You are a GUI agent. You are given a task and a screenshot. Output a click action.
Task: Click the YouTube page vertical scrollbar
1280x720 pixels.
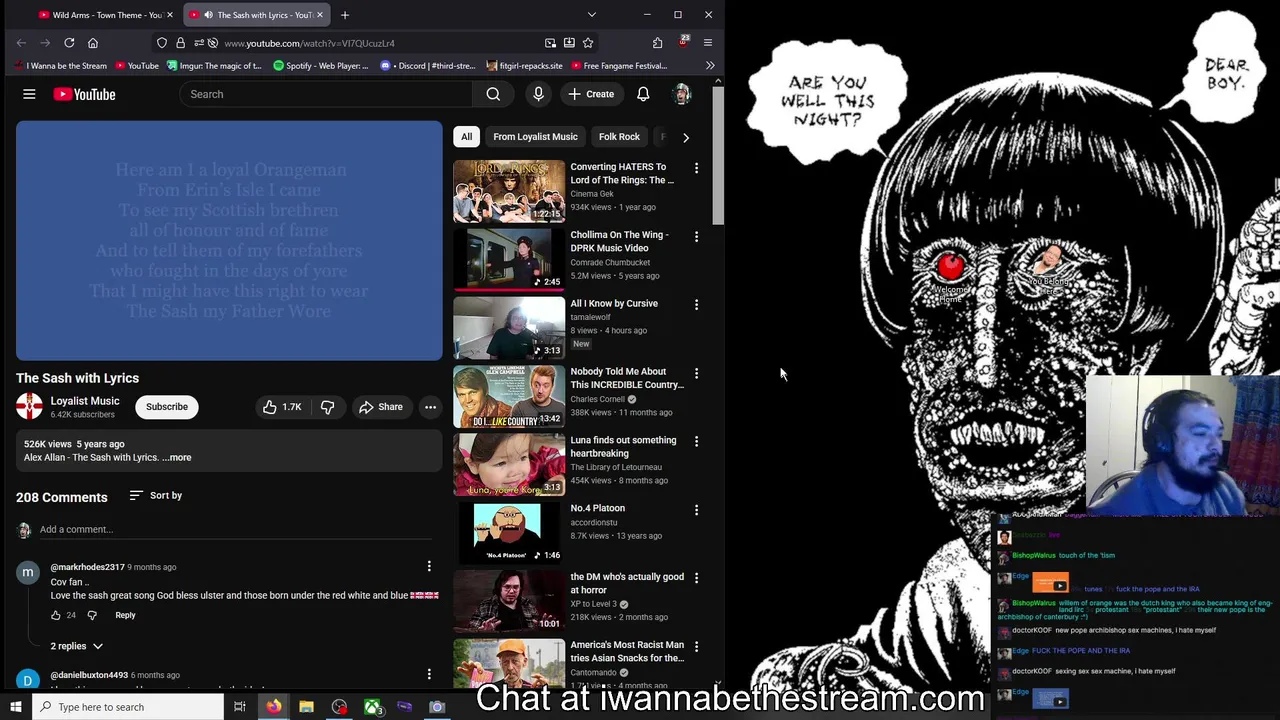pos(718,156)
